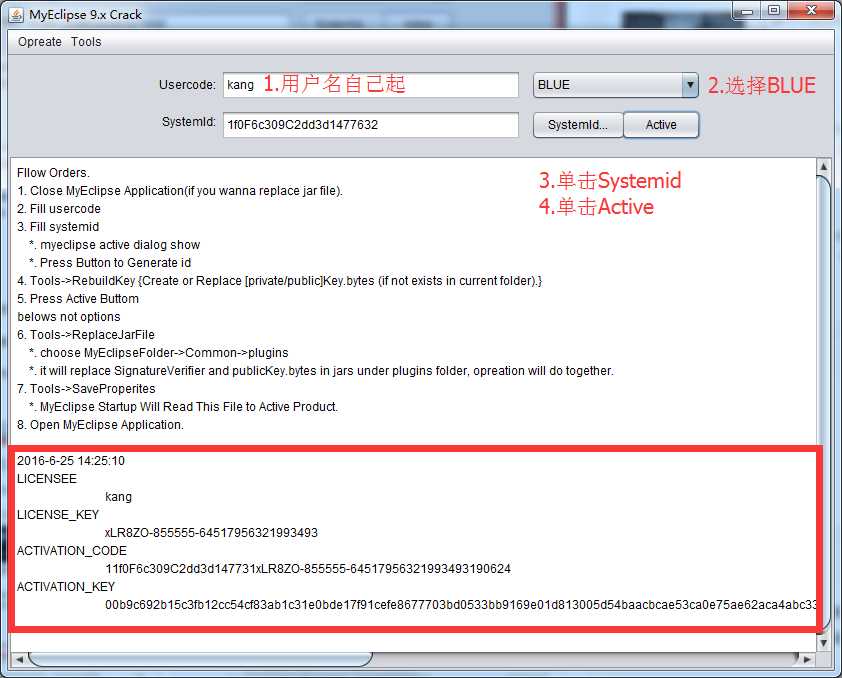Click the licensee name 'kang' in output

pos(118,497)
